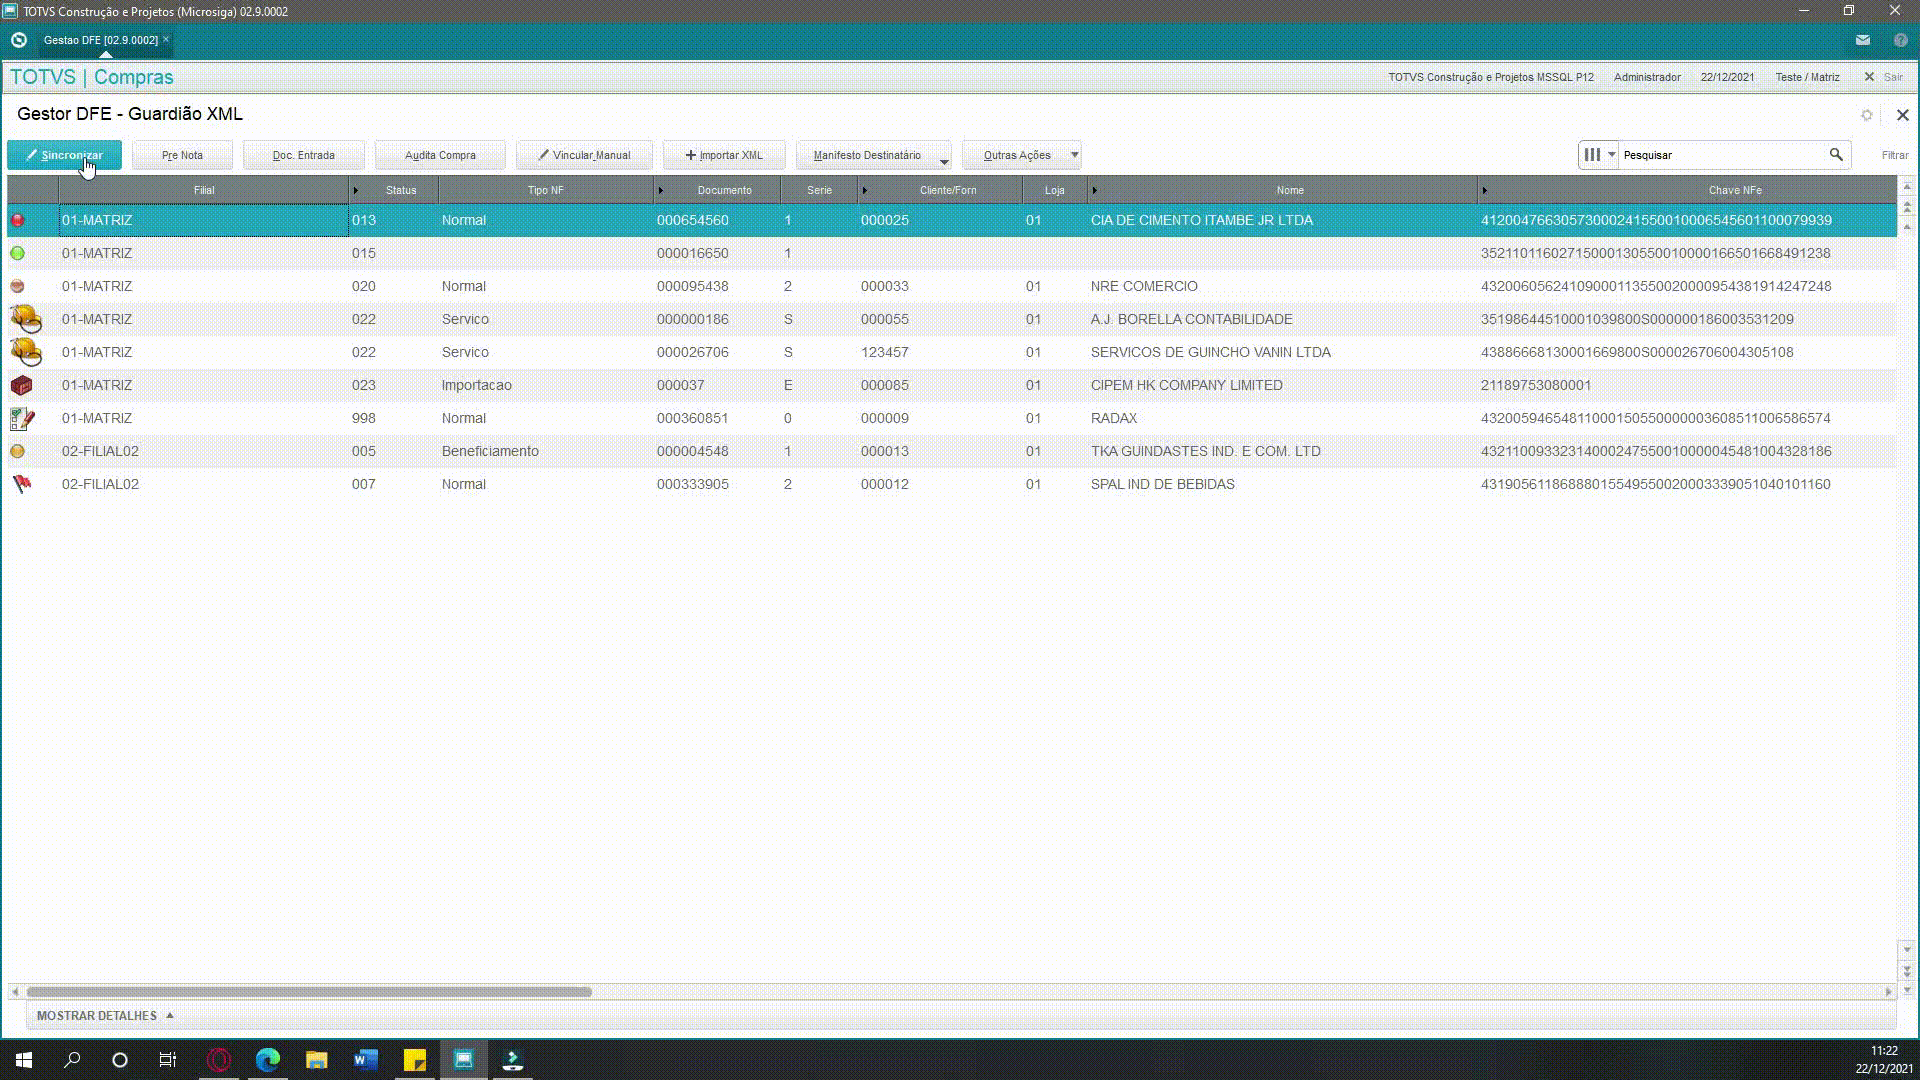This screenshot has height=1080, width=1920.
Task: Expand the Outras Ações dropdown arrow
Action: (1075, 155)
